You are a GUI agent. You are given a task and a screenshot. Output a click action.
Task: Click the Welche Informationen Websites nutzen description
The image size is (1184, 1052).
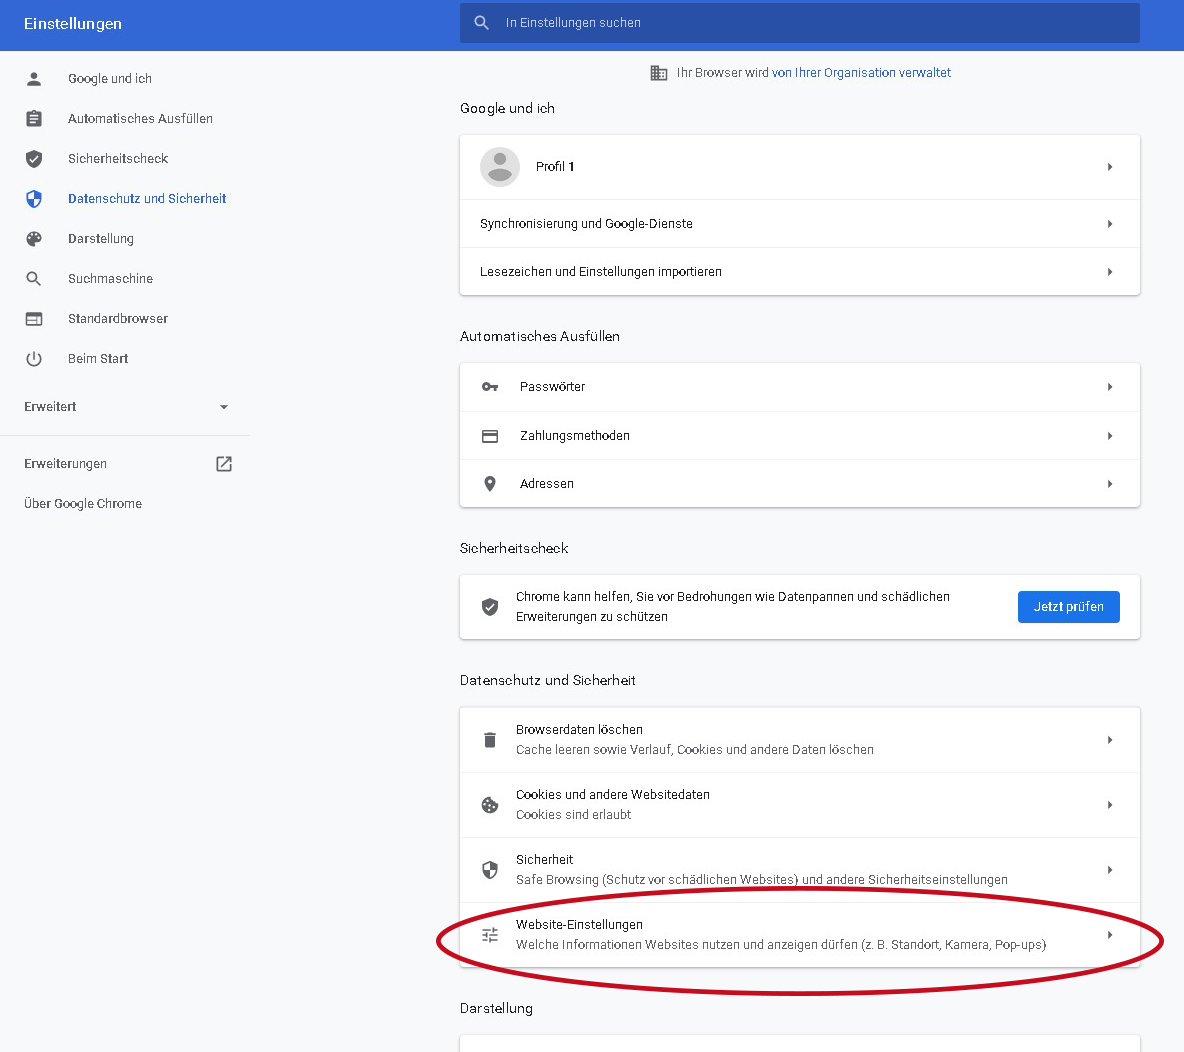point(781,945)
